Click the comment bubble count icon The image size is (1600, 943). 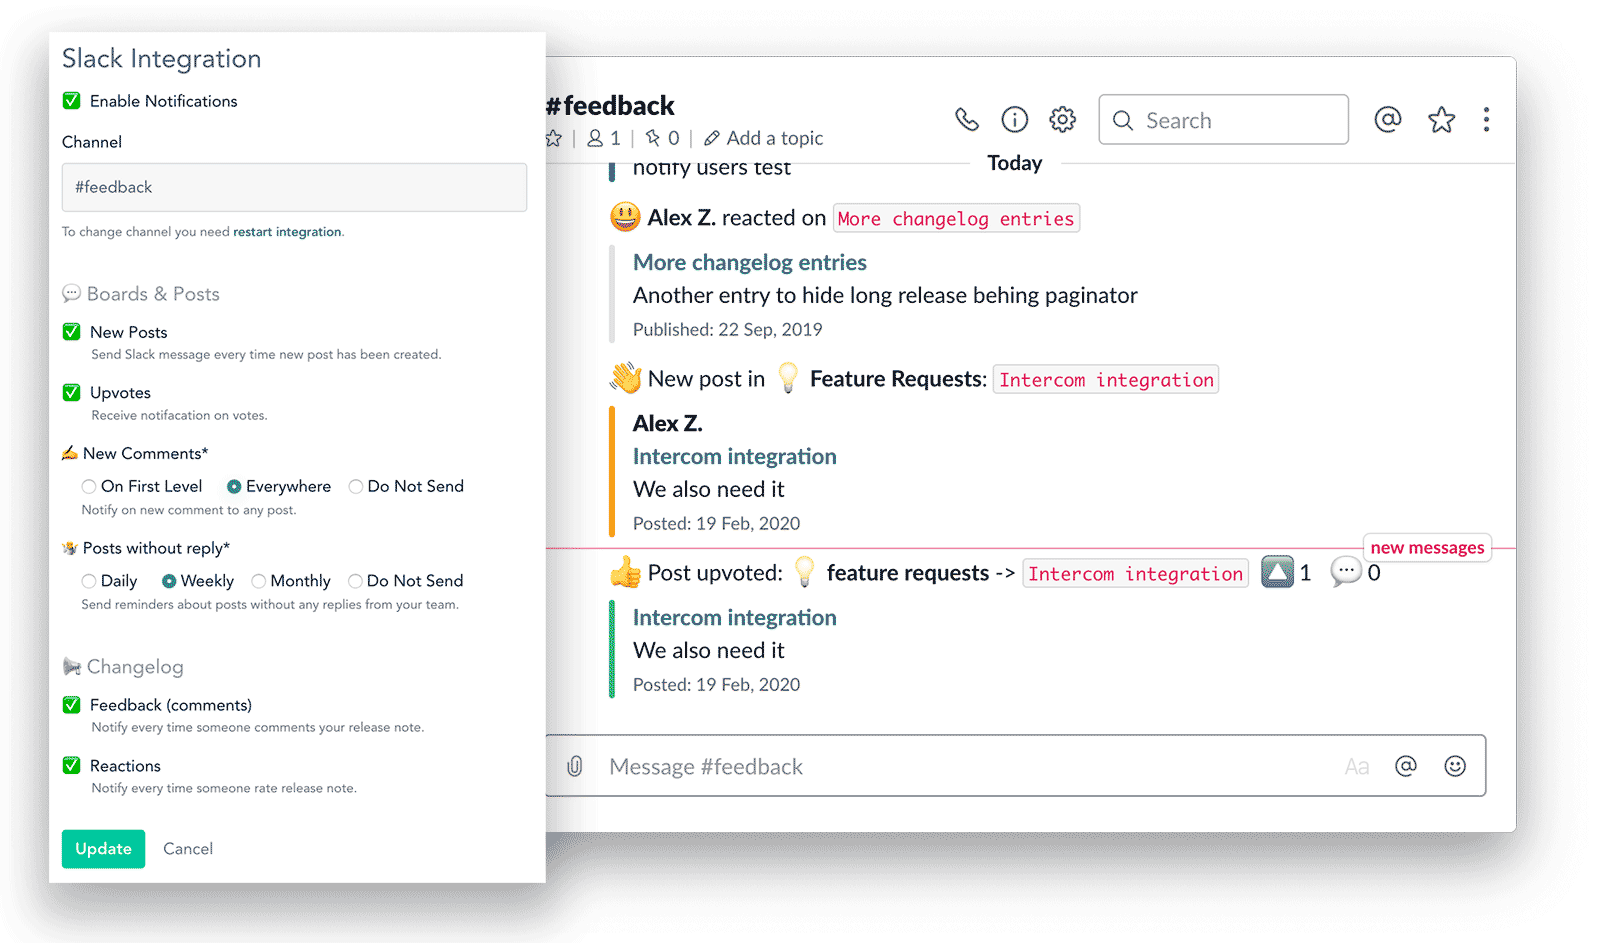1346,572
